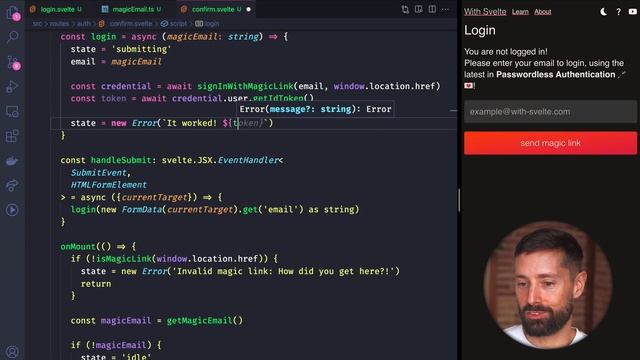Open the Run and Debug view
Image resolution: width=640 pixels, height=360 pixels.
point(12,87)
